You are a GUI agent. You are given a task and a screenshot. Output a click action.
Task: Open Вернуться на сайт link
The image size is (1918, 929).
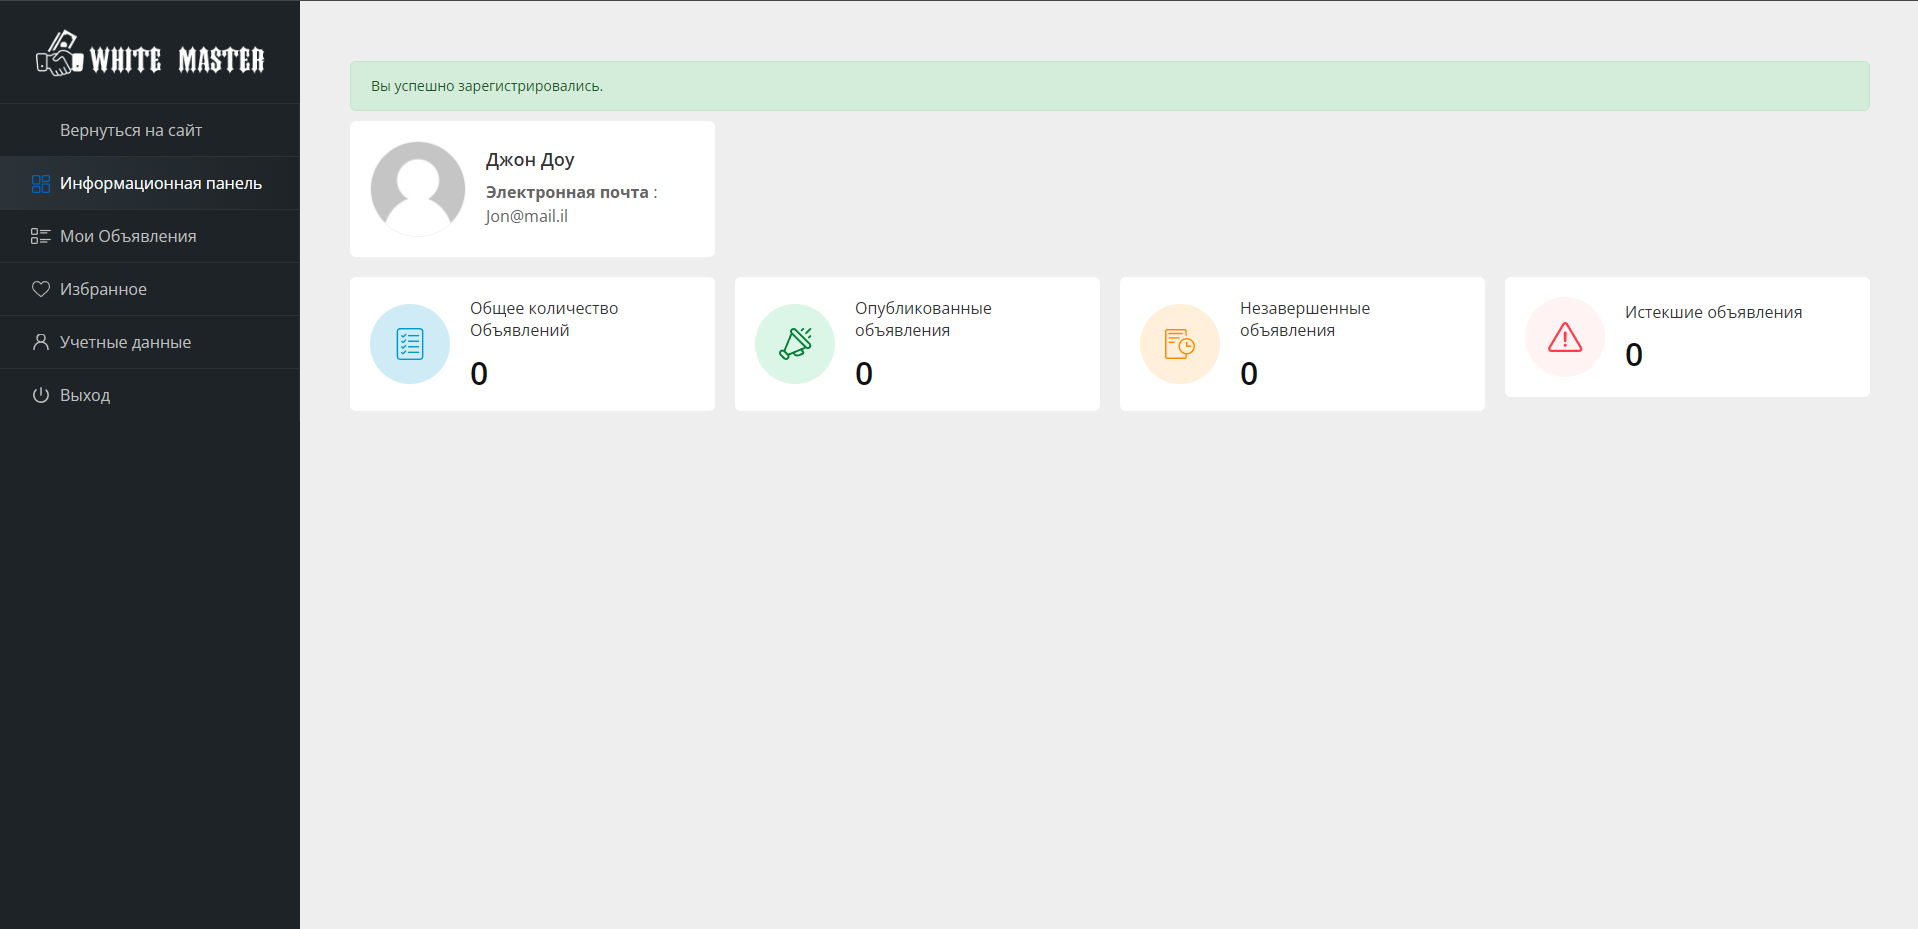(x=131, y=131)
